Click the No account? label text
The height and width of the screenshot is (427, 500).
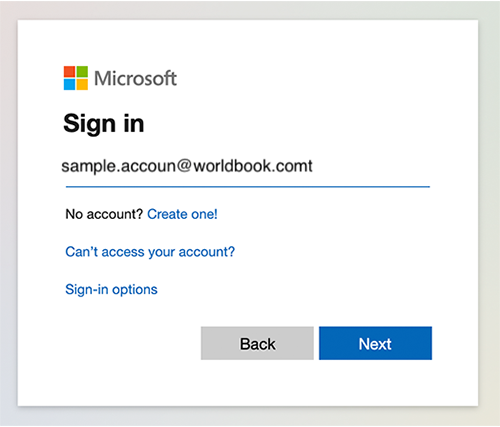tap(104, 214)
